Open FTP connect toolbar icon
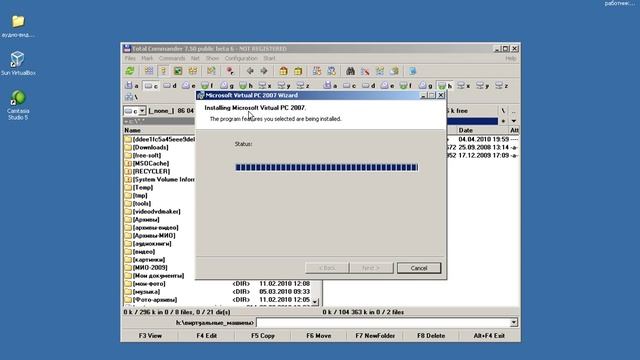This screenshot has height=360, width=640. (x=317, y=71)
